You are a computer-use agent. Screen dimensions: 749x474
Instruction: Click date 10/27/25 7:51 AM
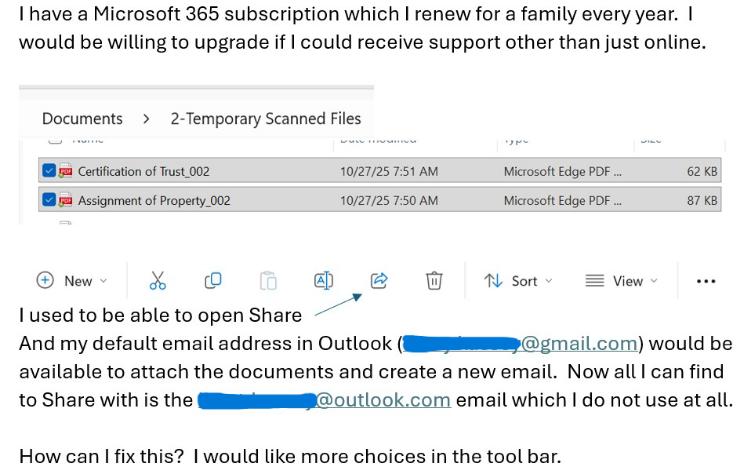(x=389, y=172)
